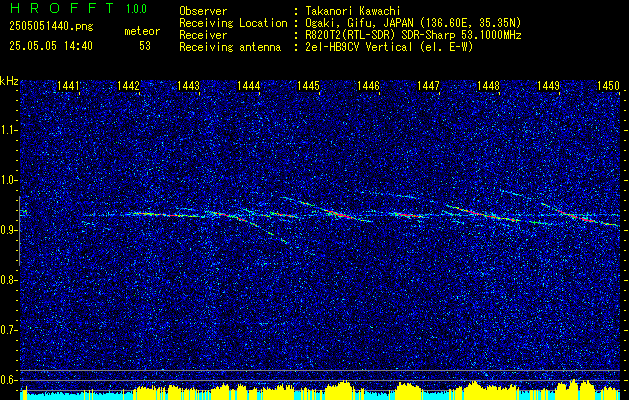Click the 1.1 kHz frequency label

pyautogui.click(x=8, y=130)
